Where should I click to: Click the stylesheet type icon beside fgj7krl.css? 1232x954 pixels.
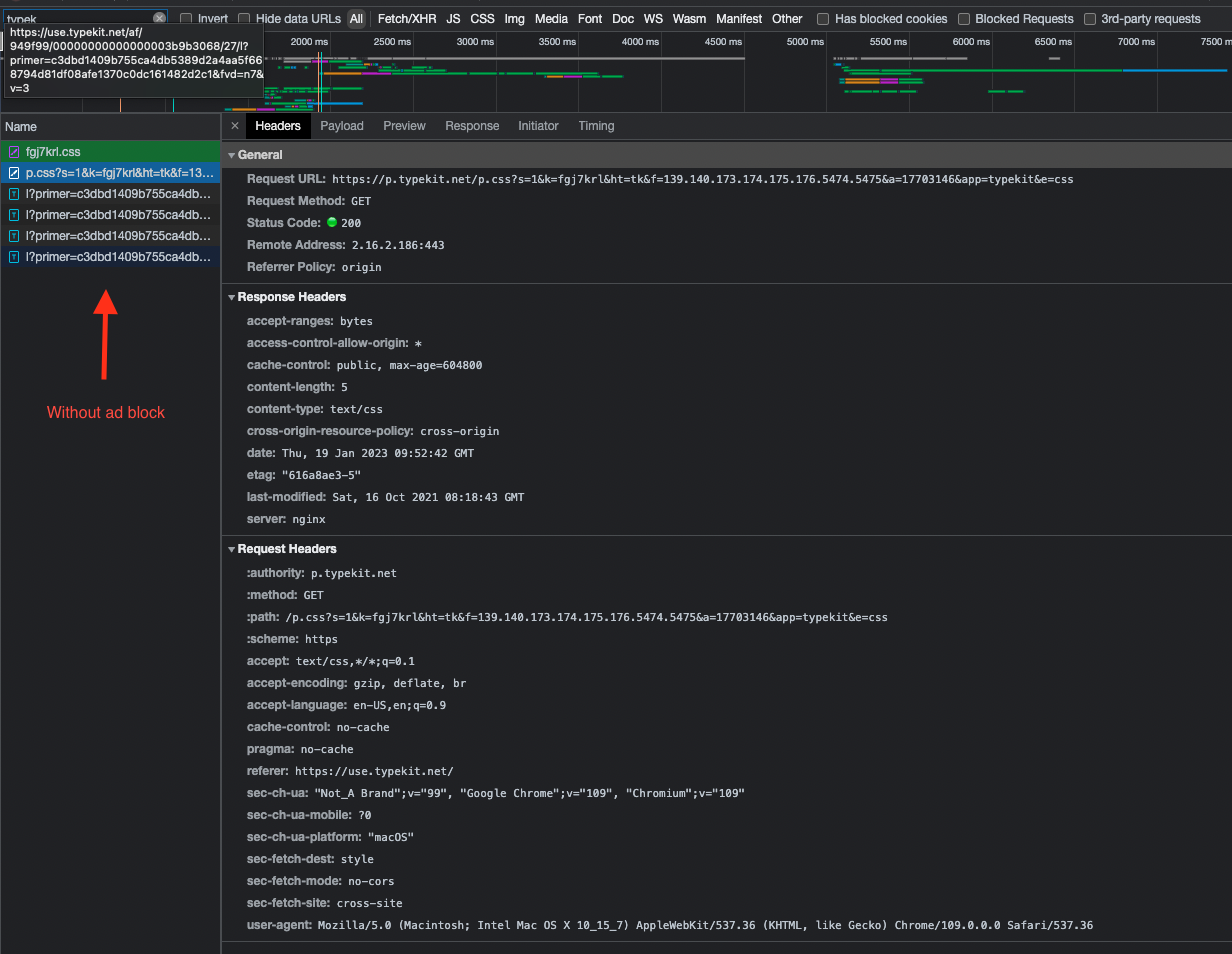coord(12,151)
